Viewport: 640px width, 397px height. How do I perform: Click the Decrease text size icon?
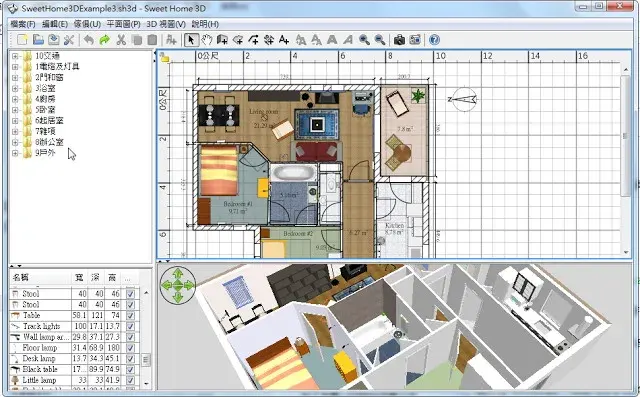[316, 40]
